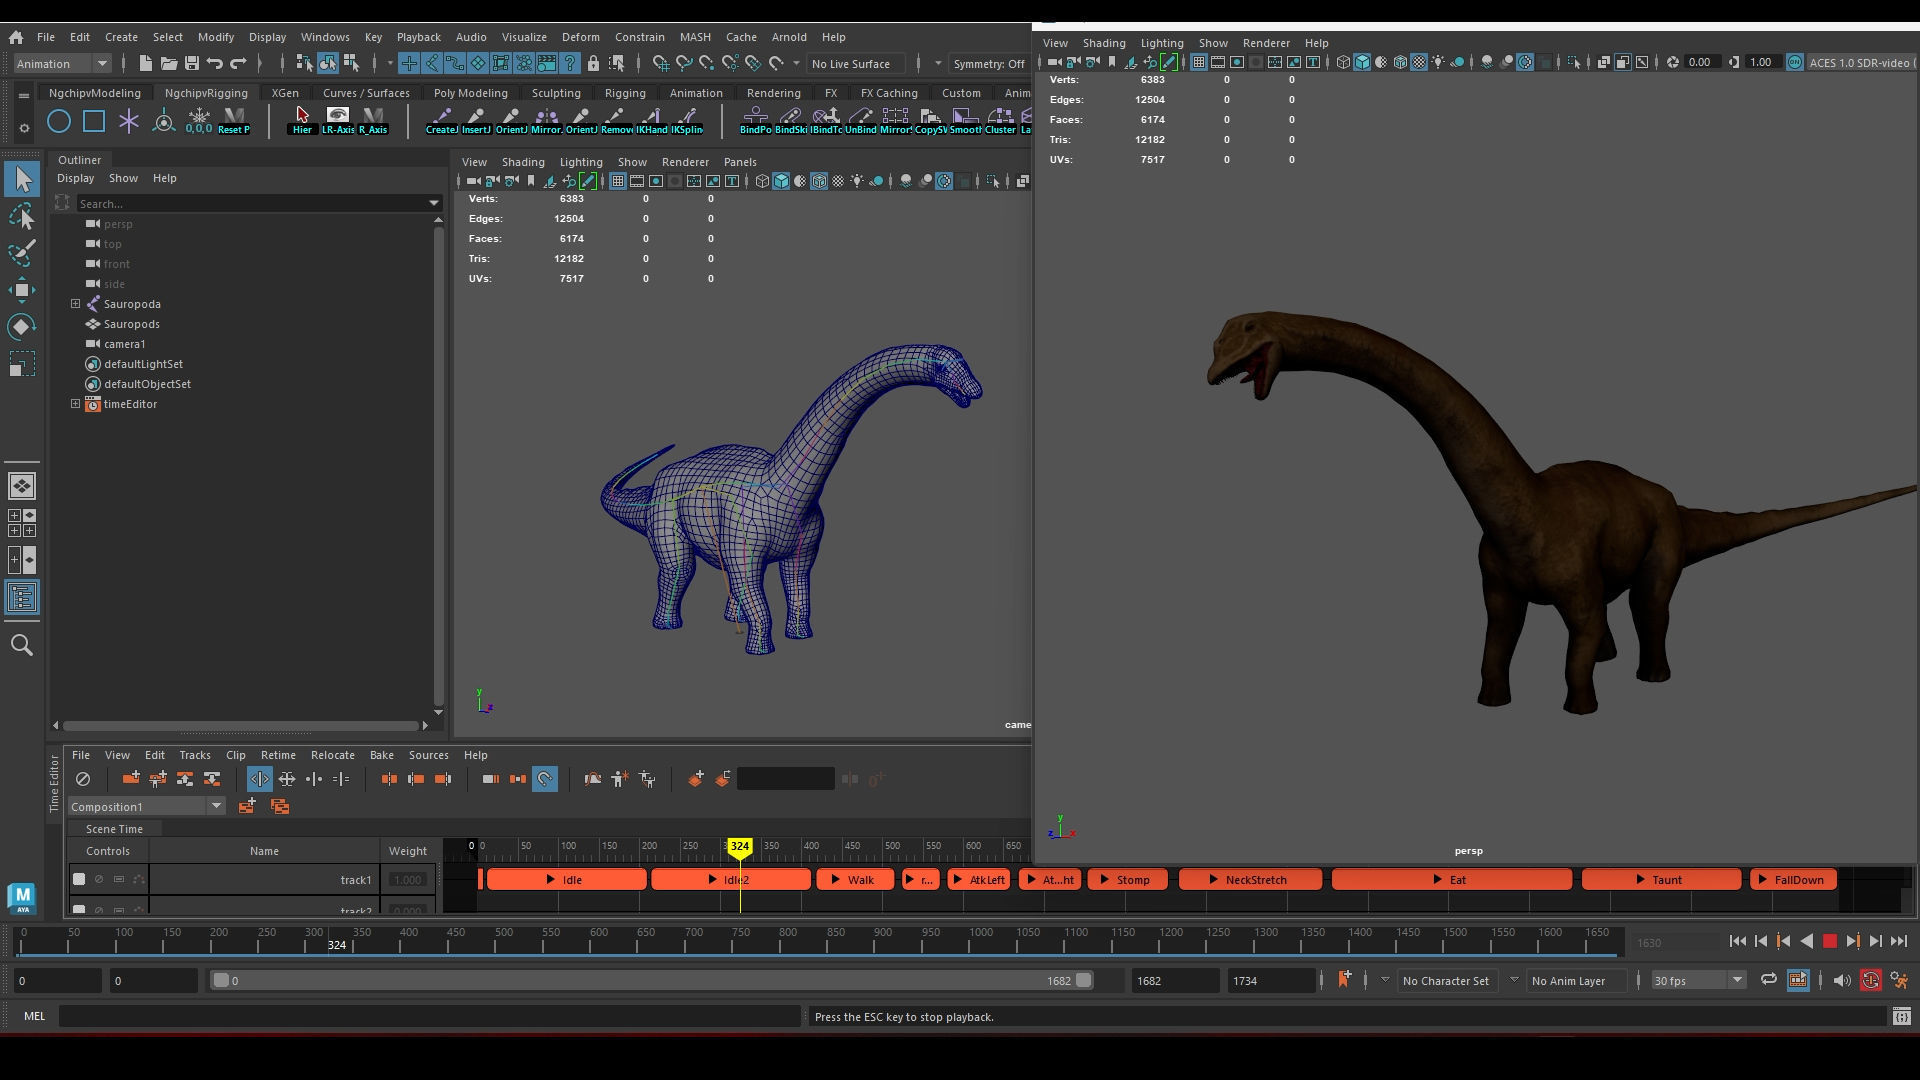
Task: Click the No Live Surface field
Action: [855, 63]
